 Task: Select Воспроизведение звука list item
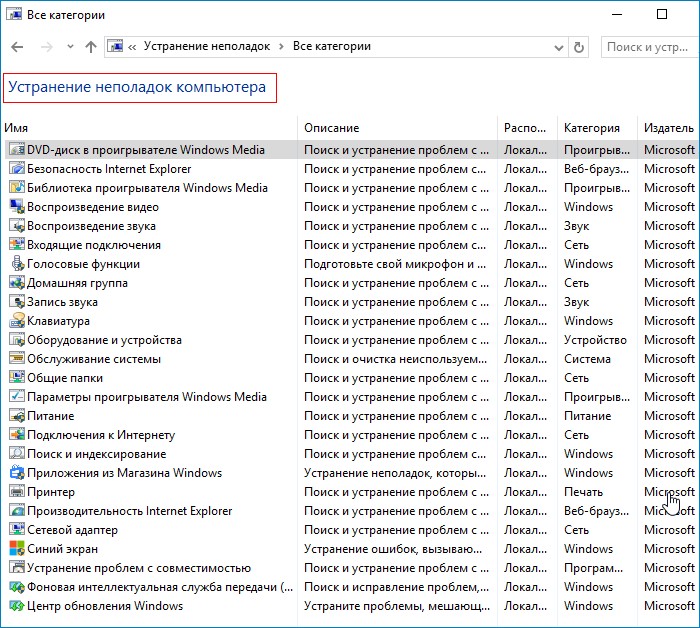tap(92, 226)
